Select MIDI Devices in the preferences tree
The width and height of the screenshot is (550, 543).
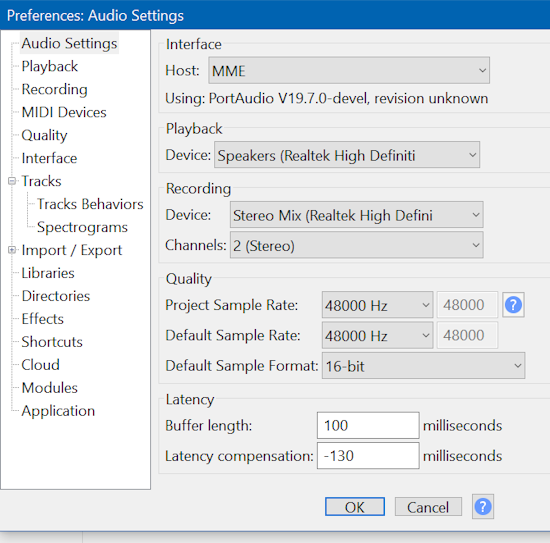pyautogui.click(x=64, y=112)
